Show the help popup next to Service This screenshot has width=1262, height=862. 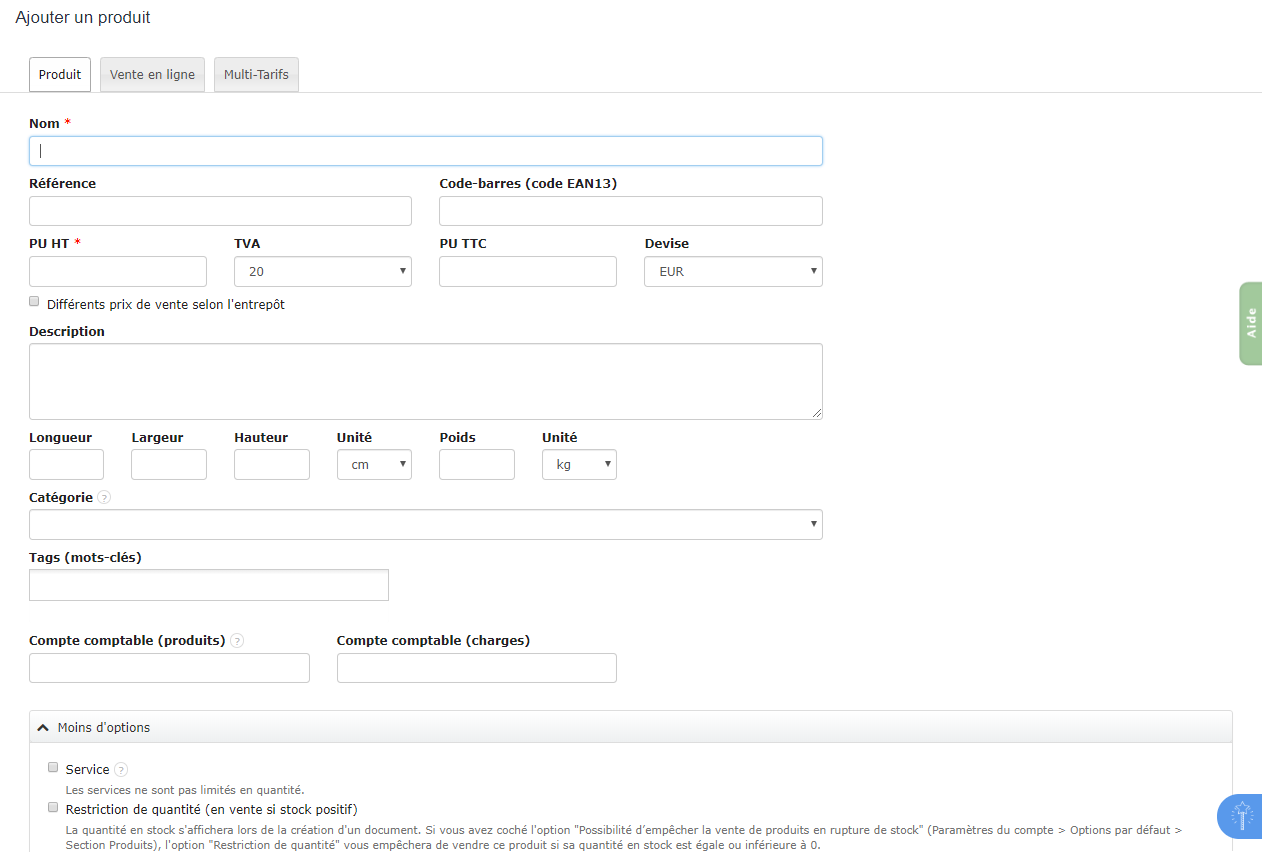pos(120,769)
